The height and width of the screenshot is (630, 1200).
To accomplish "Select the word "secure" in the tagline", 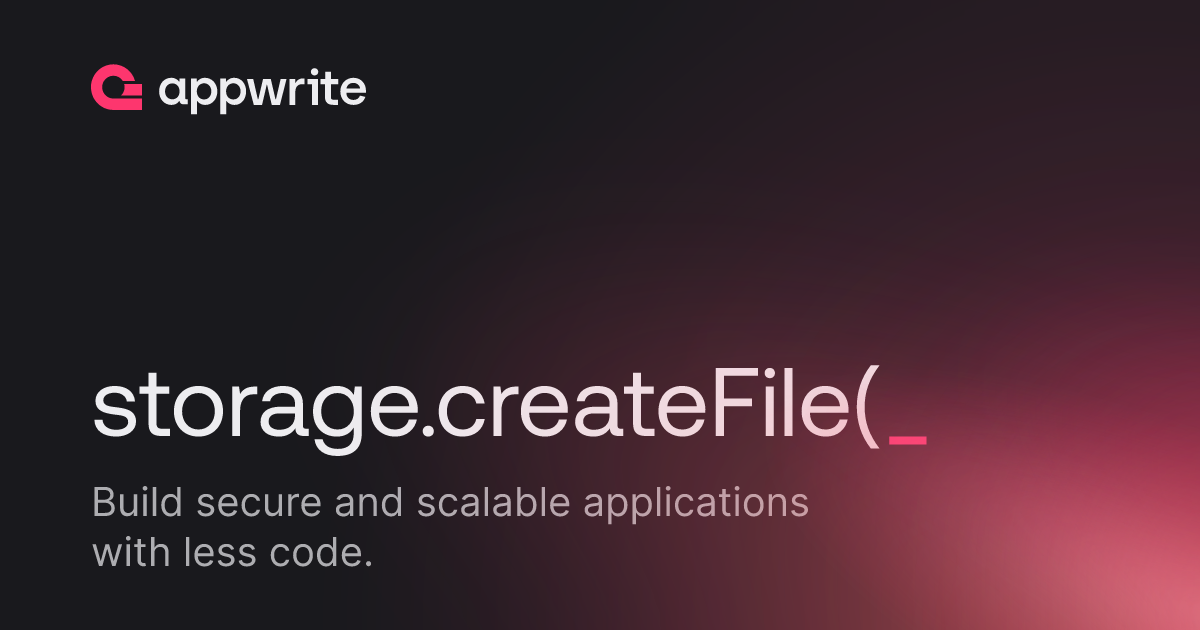I will pyautogui.click(x=257, y=502).
